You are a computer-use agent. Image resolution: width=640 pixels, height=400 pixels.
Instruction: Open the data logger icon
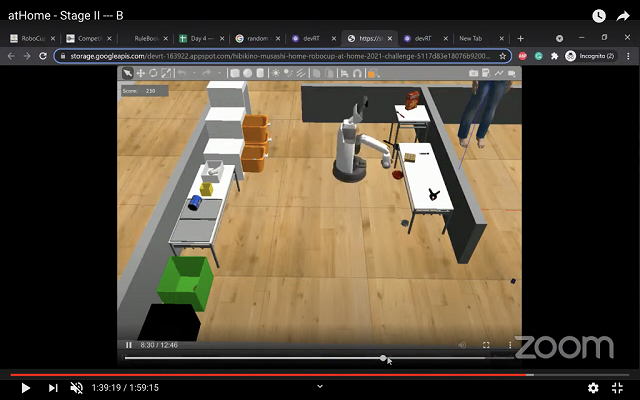(486, 73)
